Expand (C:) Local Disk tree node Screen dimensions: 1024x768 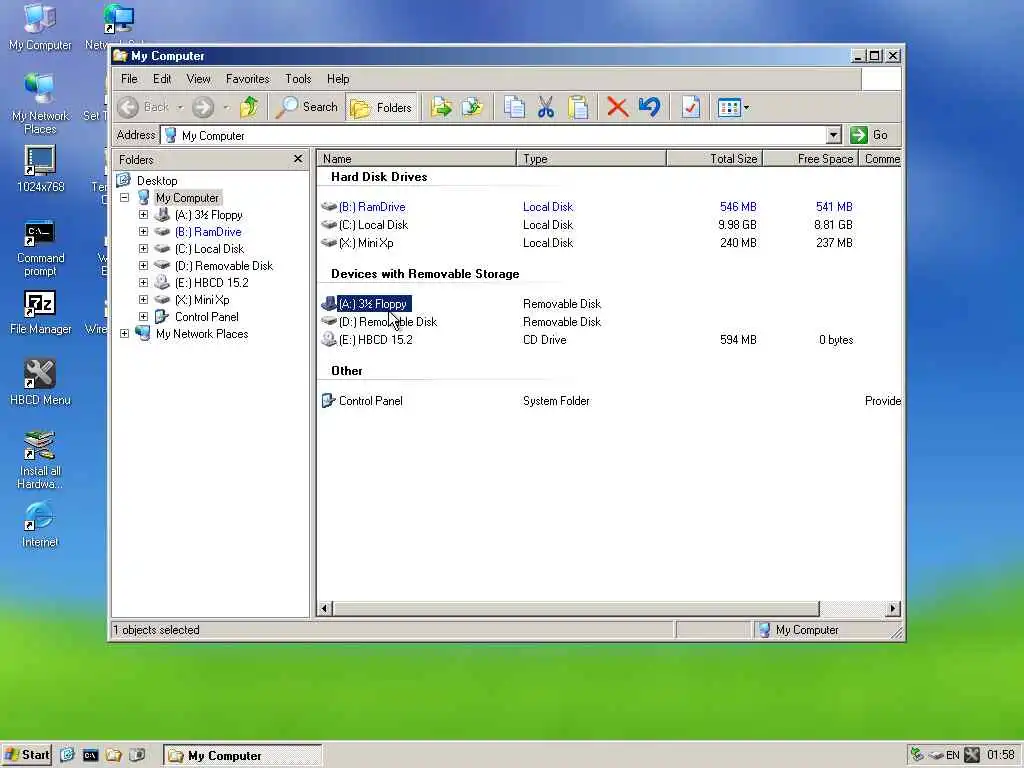coord(143,248)
